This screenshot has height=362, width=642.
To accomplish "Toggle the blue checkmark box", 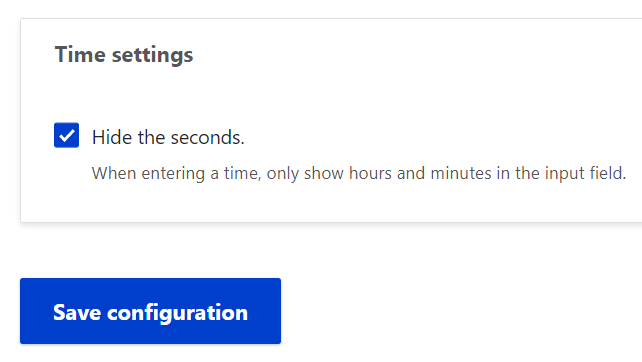I will click(x=66, y=135).
